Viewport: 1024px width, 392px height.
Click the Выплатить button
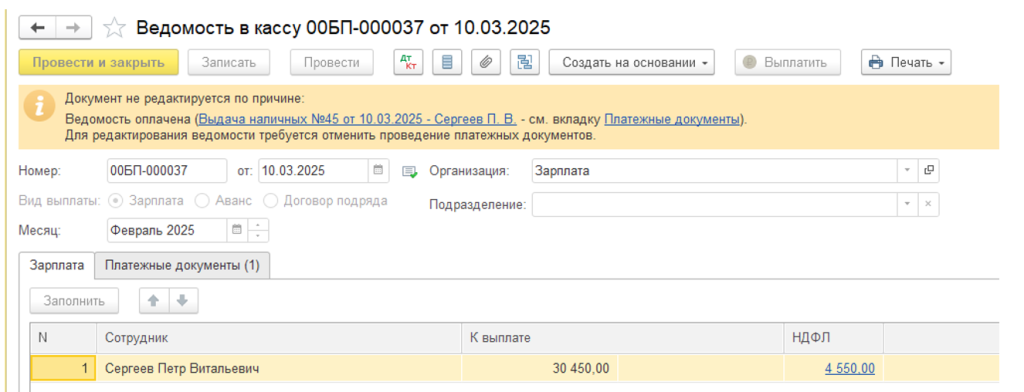[x=788, y=63]
